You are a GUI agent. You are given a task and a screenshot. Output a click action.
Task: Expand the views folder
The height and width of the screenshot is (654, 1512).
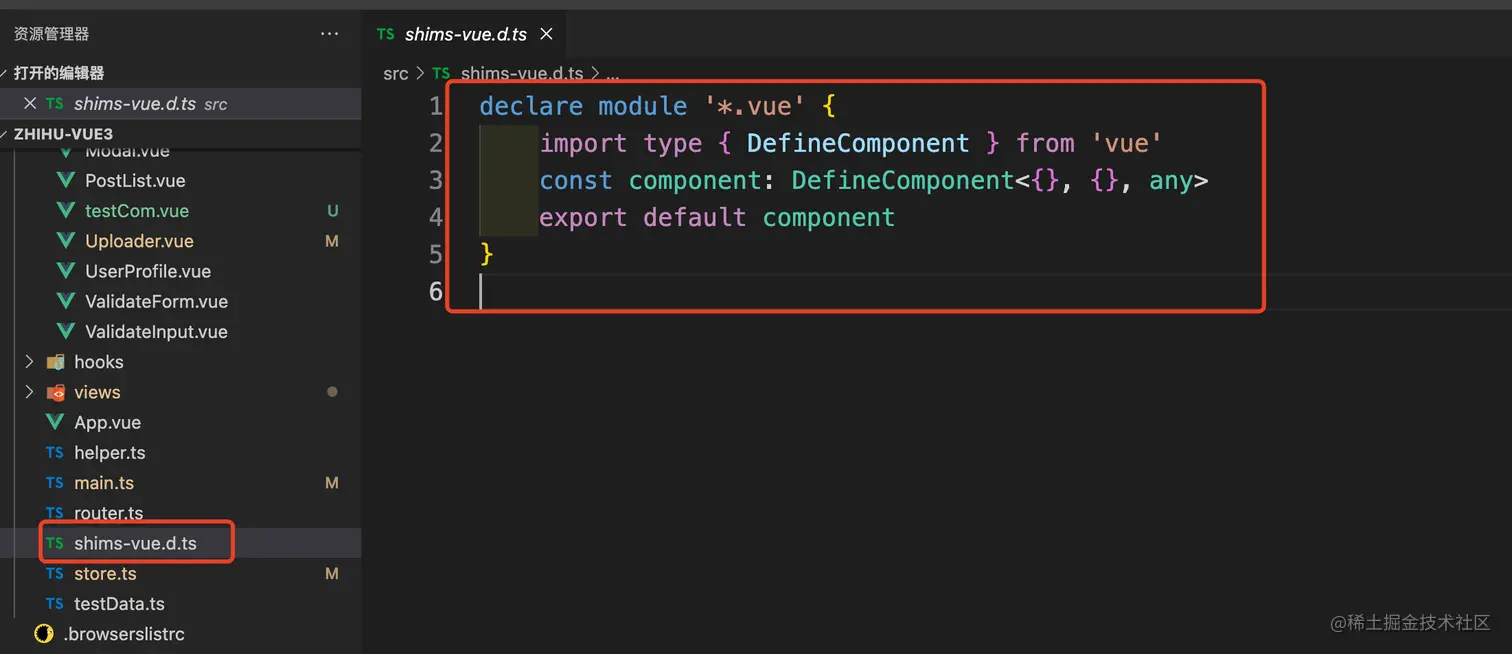[29, 392]
